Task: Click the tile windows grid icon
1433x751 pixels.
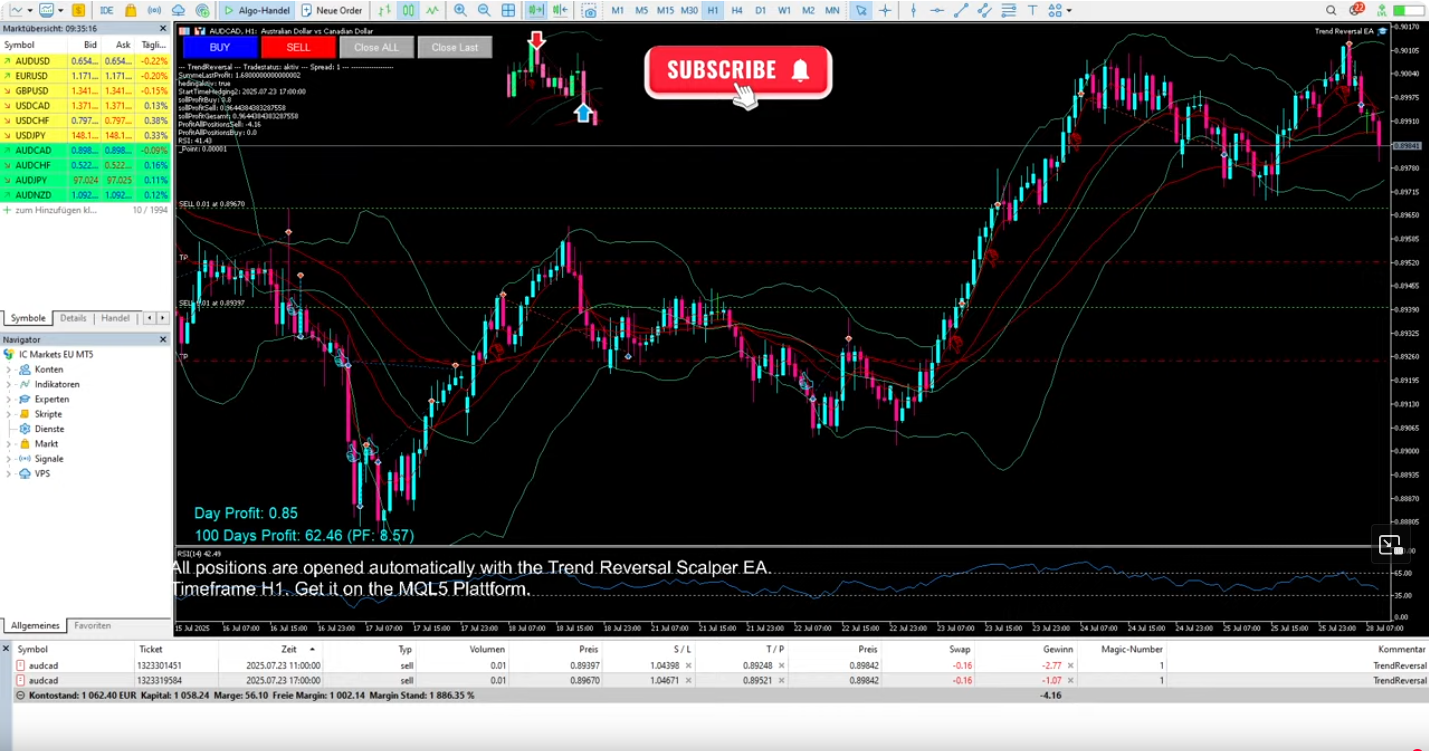Action: pos(508,10)
